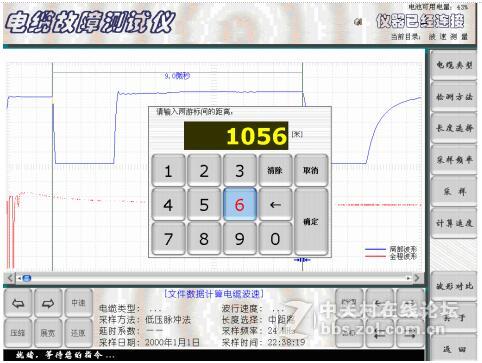Tap digit 1 on the keypad
Screen dimensions: 482x363
tap(168, 170)
